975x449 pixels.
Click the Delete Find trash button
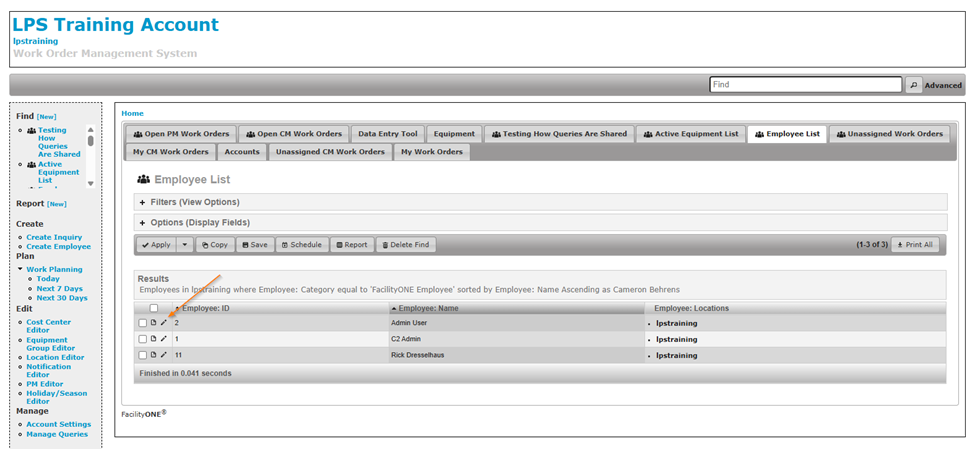pos(404,244)
